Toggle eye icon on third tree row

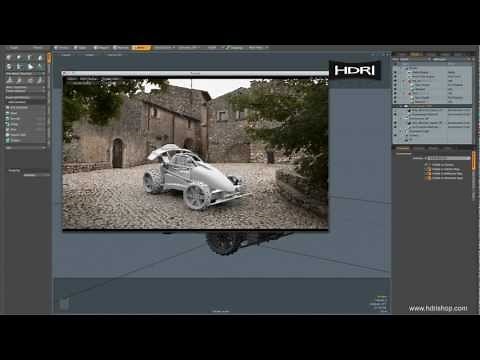(395, 77)
